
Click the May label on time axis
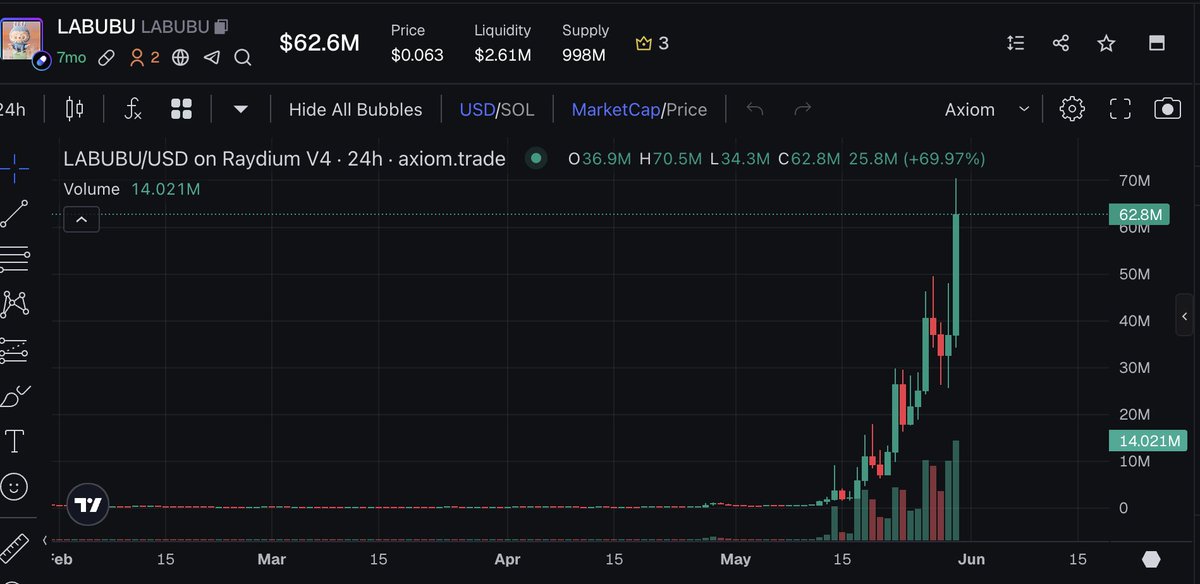735,559
